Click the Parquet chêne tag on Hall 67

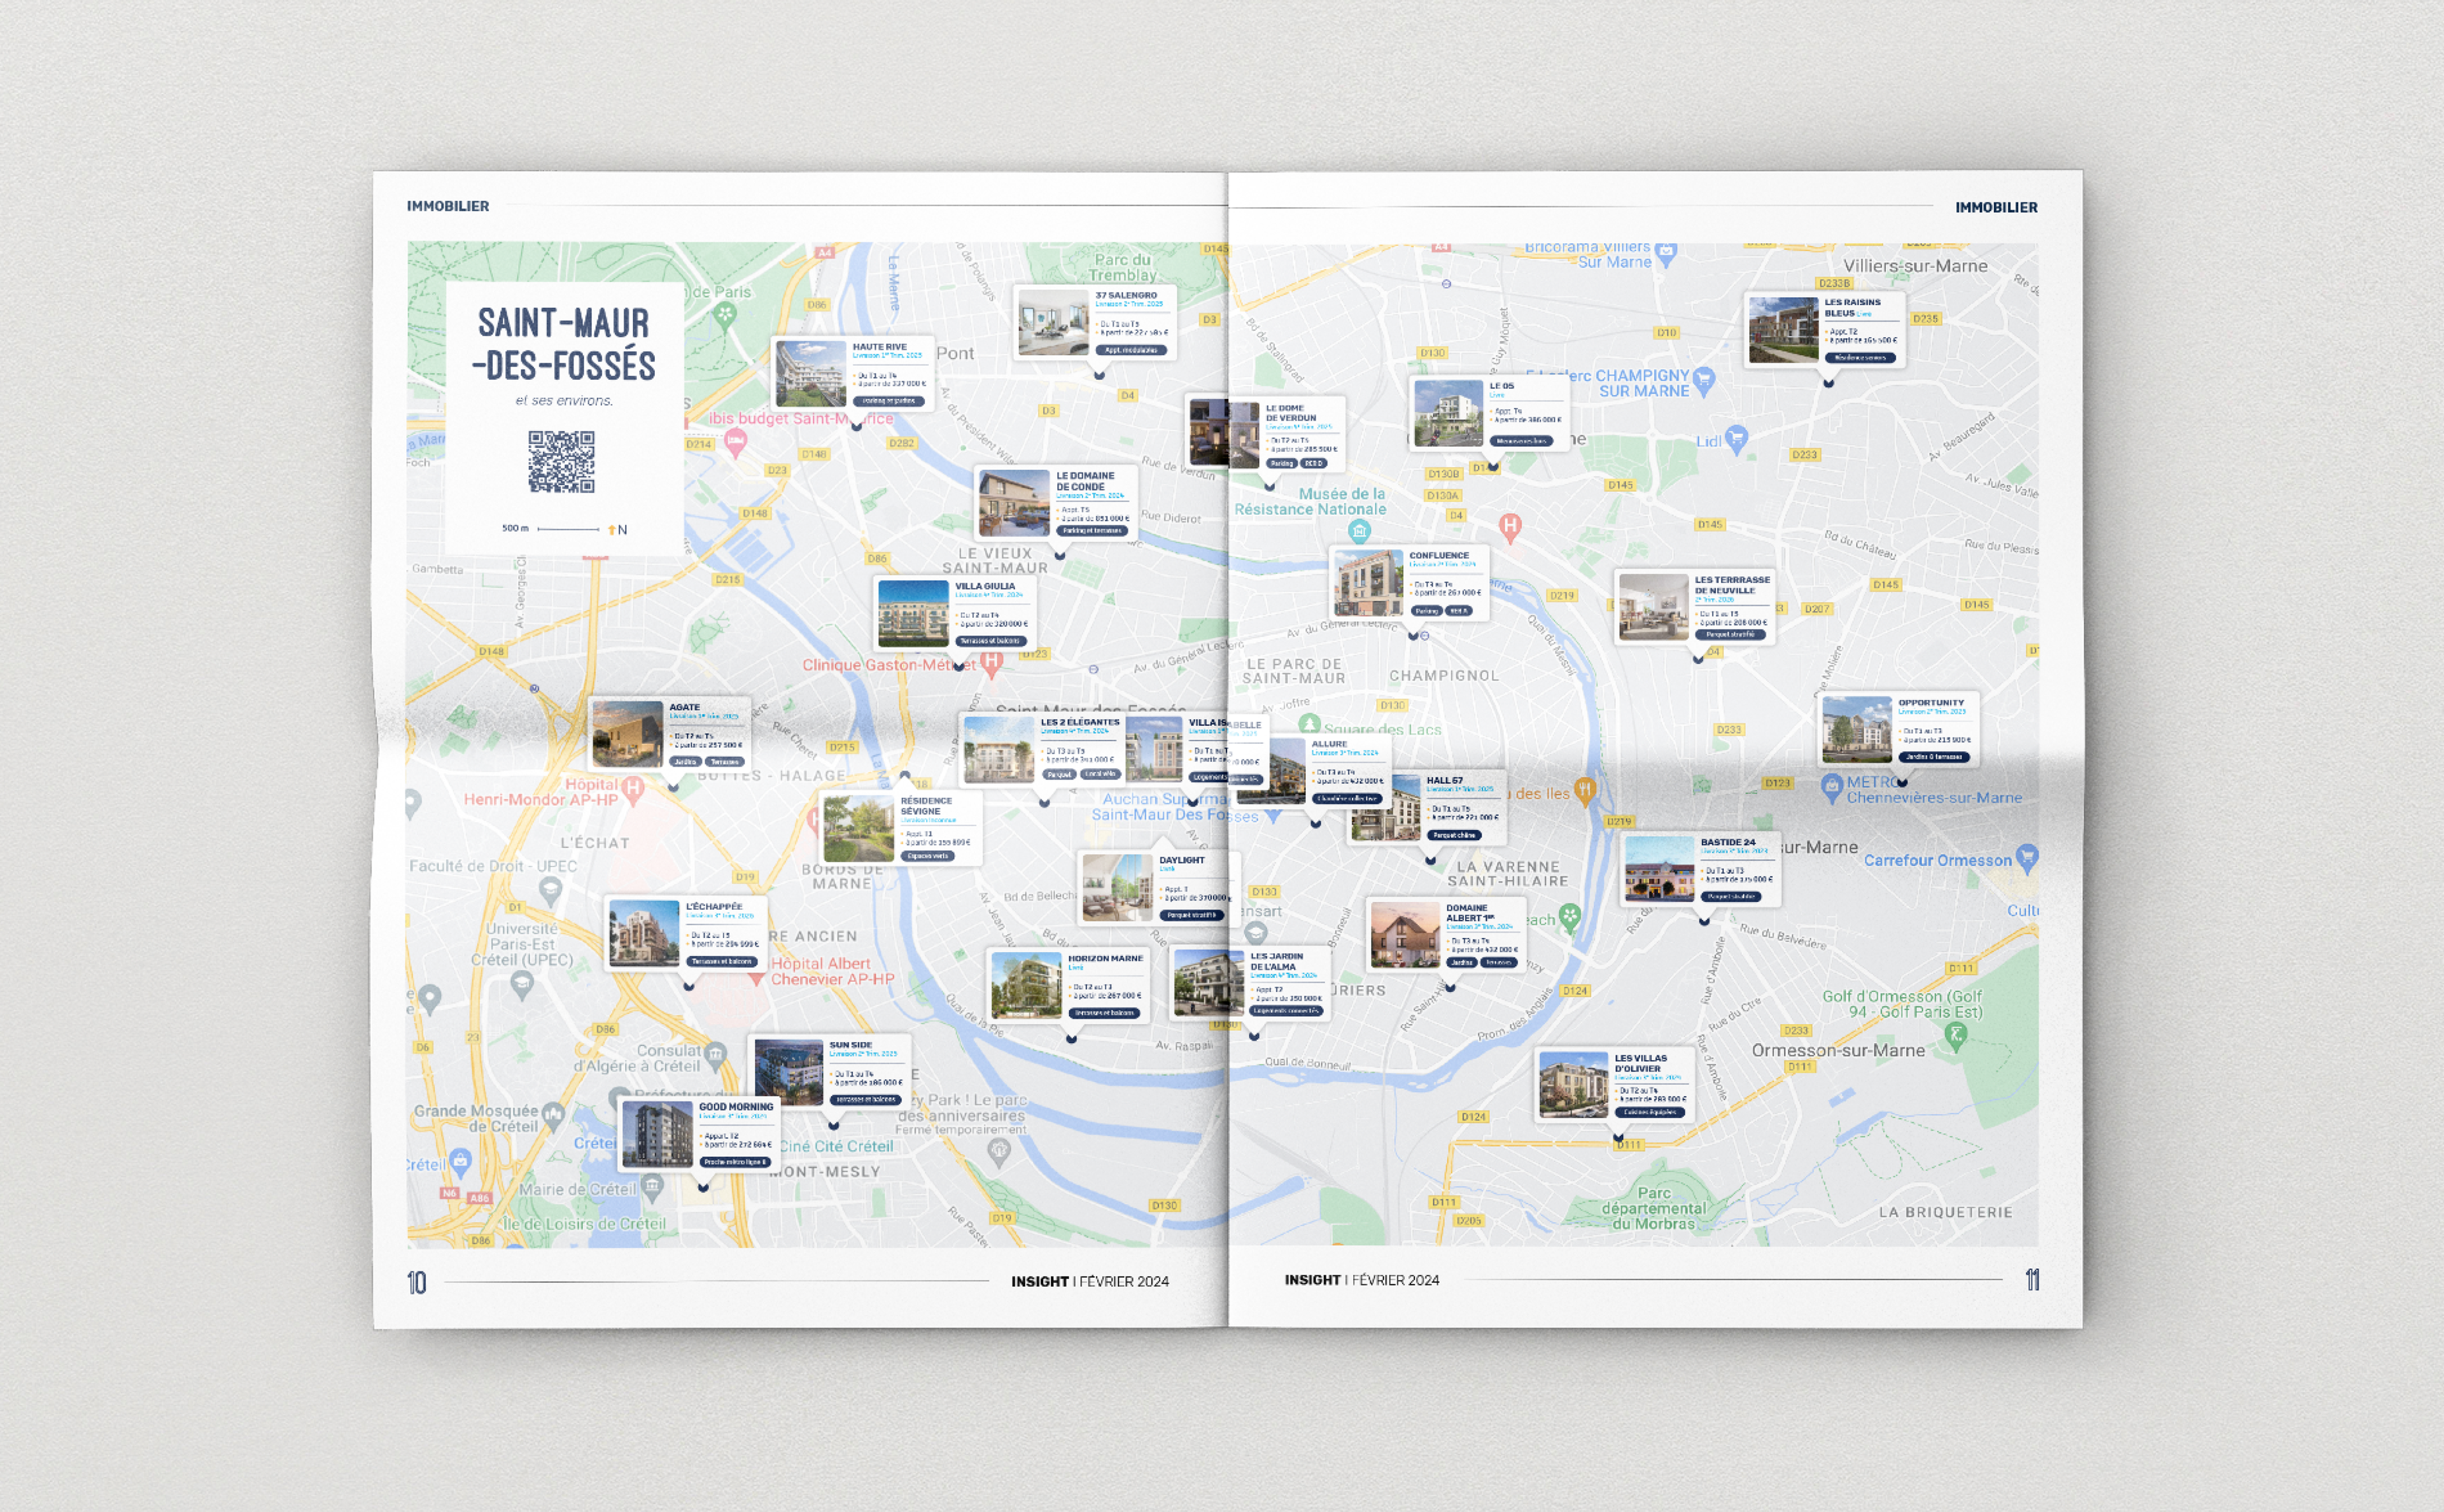1453,835
